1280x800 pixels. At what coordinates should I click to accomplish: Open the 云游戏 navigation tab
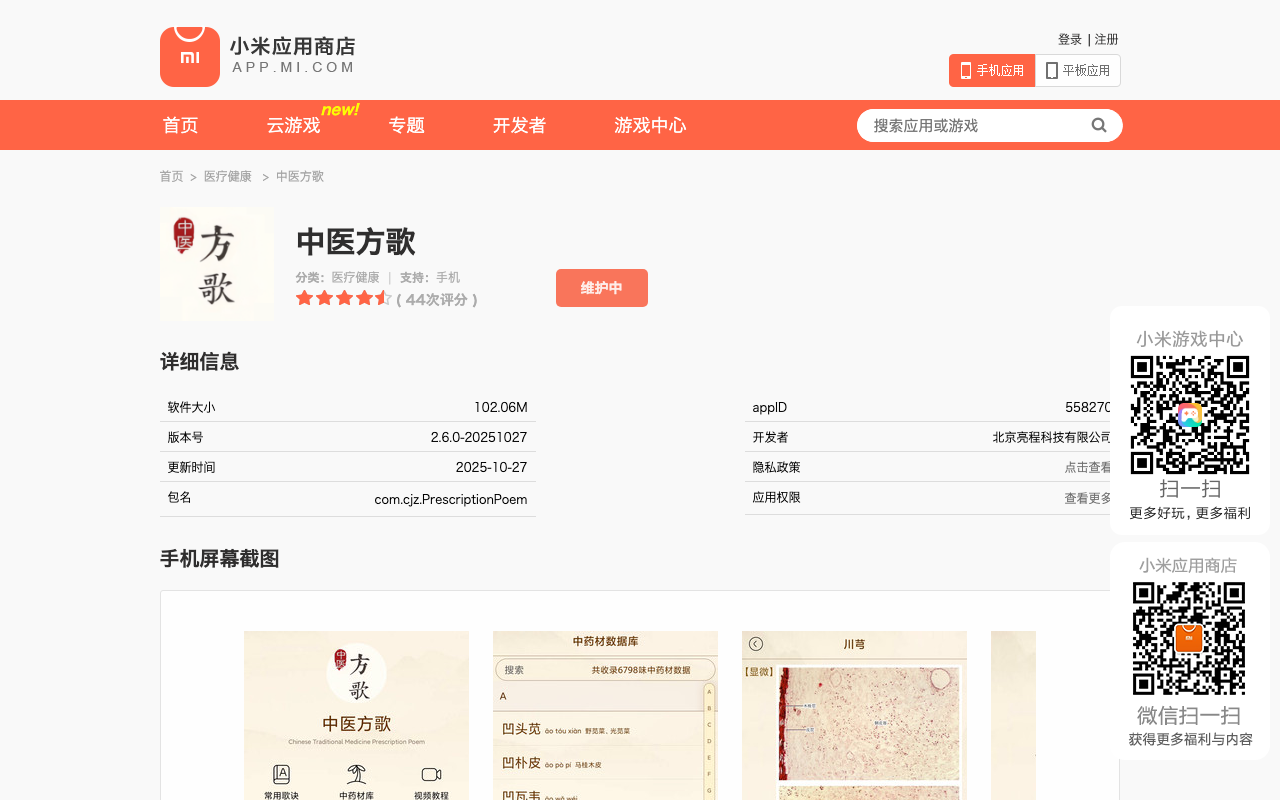pyautogui.click(x=293, y=125)
